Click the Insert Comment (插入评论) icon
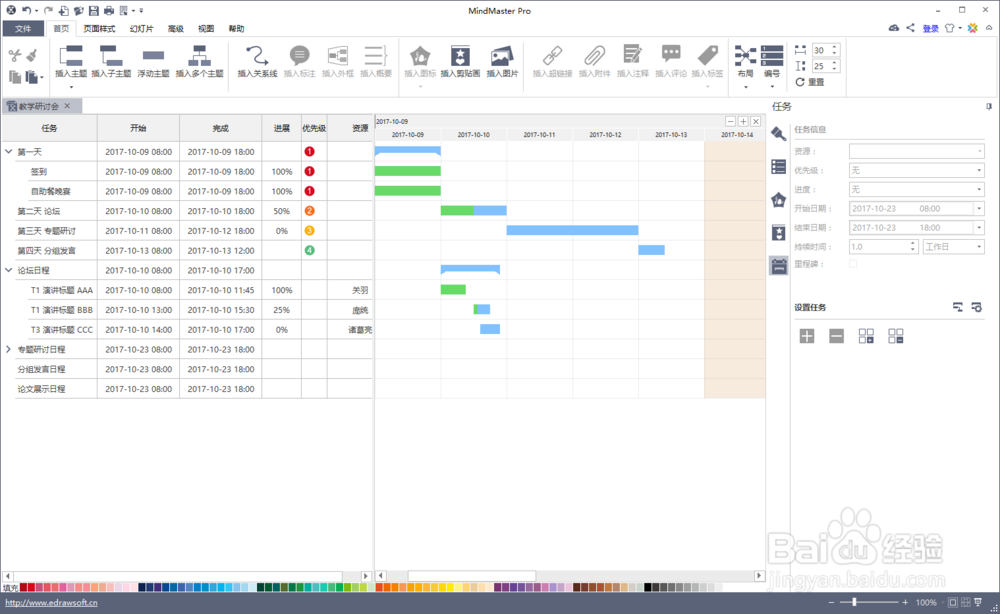This screenshot has width=1000, height=614. coord(671,55)
